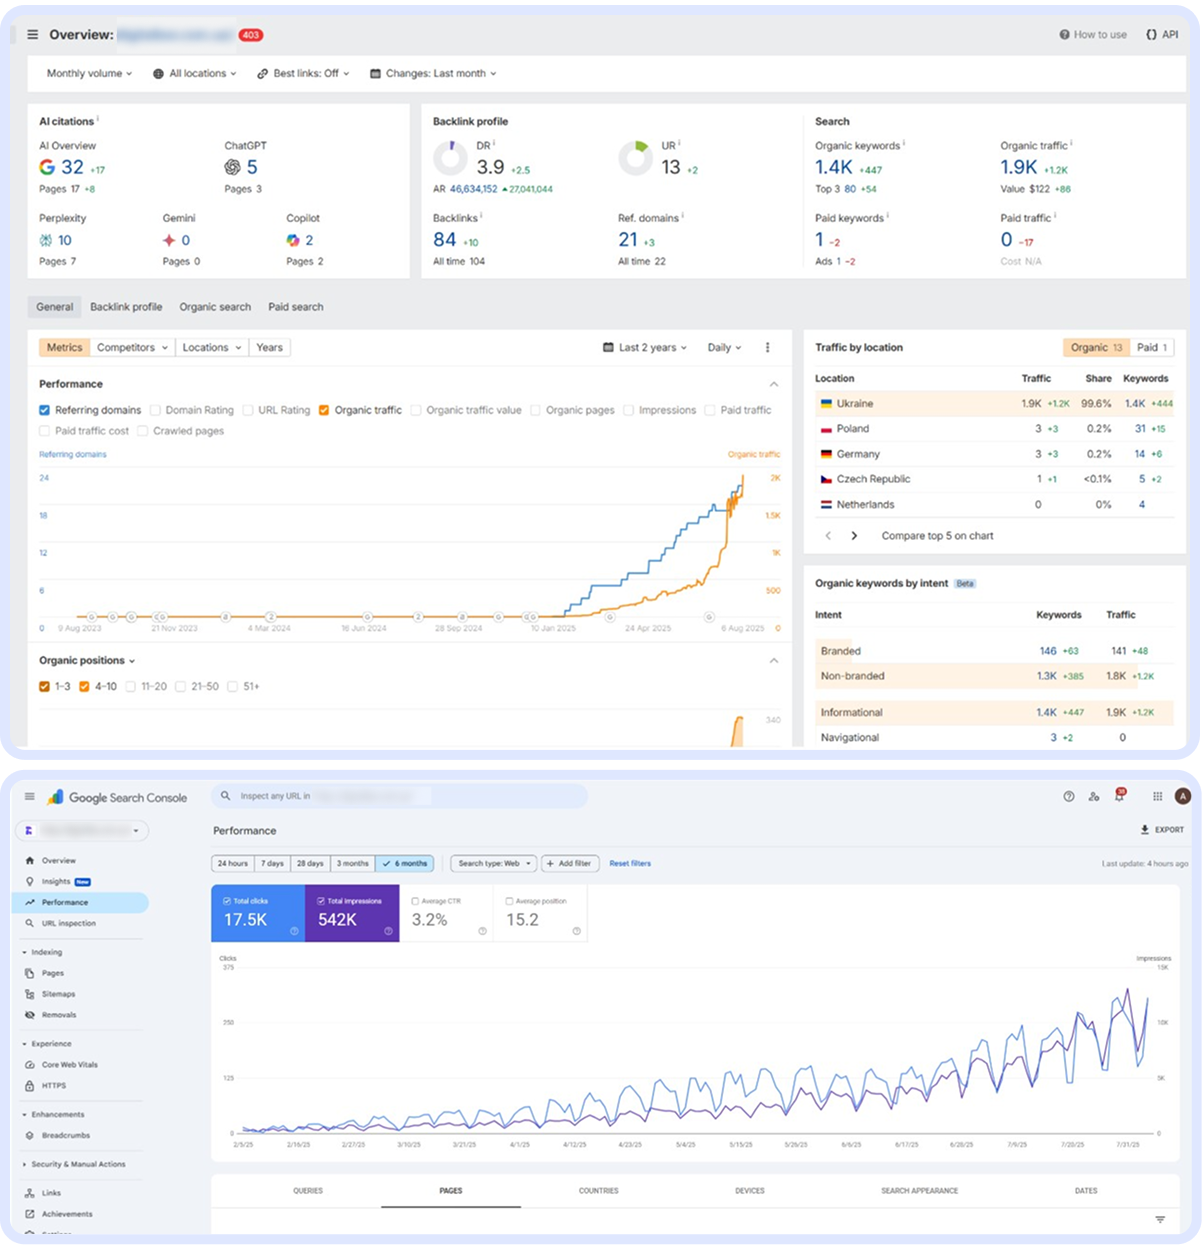
Task: Enable the Domain Rating checkbox
Action: coord(156,410)
